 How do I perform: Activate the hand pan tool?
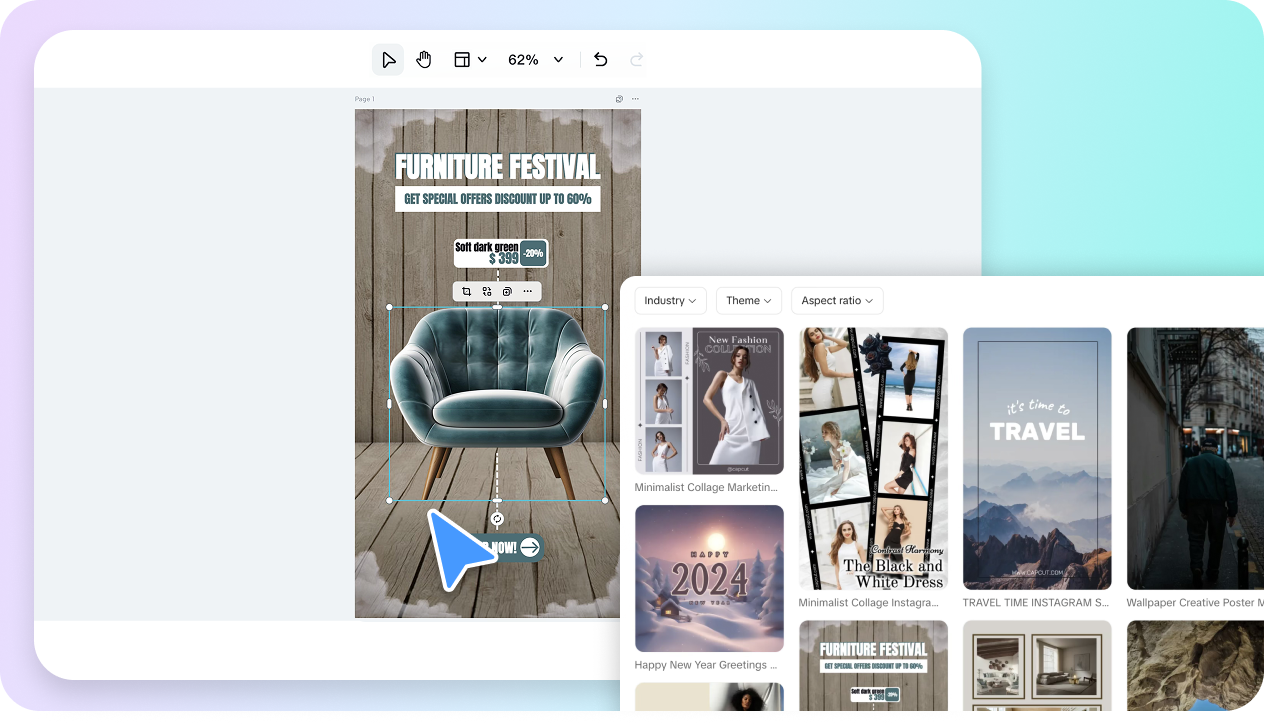pos(424,60)
